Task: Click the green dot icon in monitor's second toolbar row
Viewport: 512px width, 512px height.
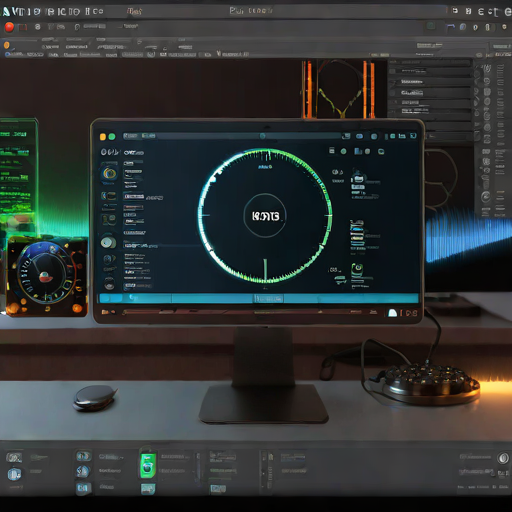Action: point(343,152)
